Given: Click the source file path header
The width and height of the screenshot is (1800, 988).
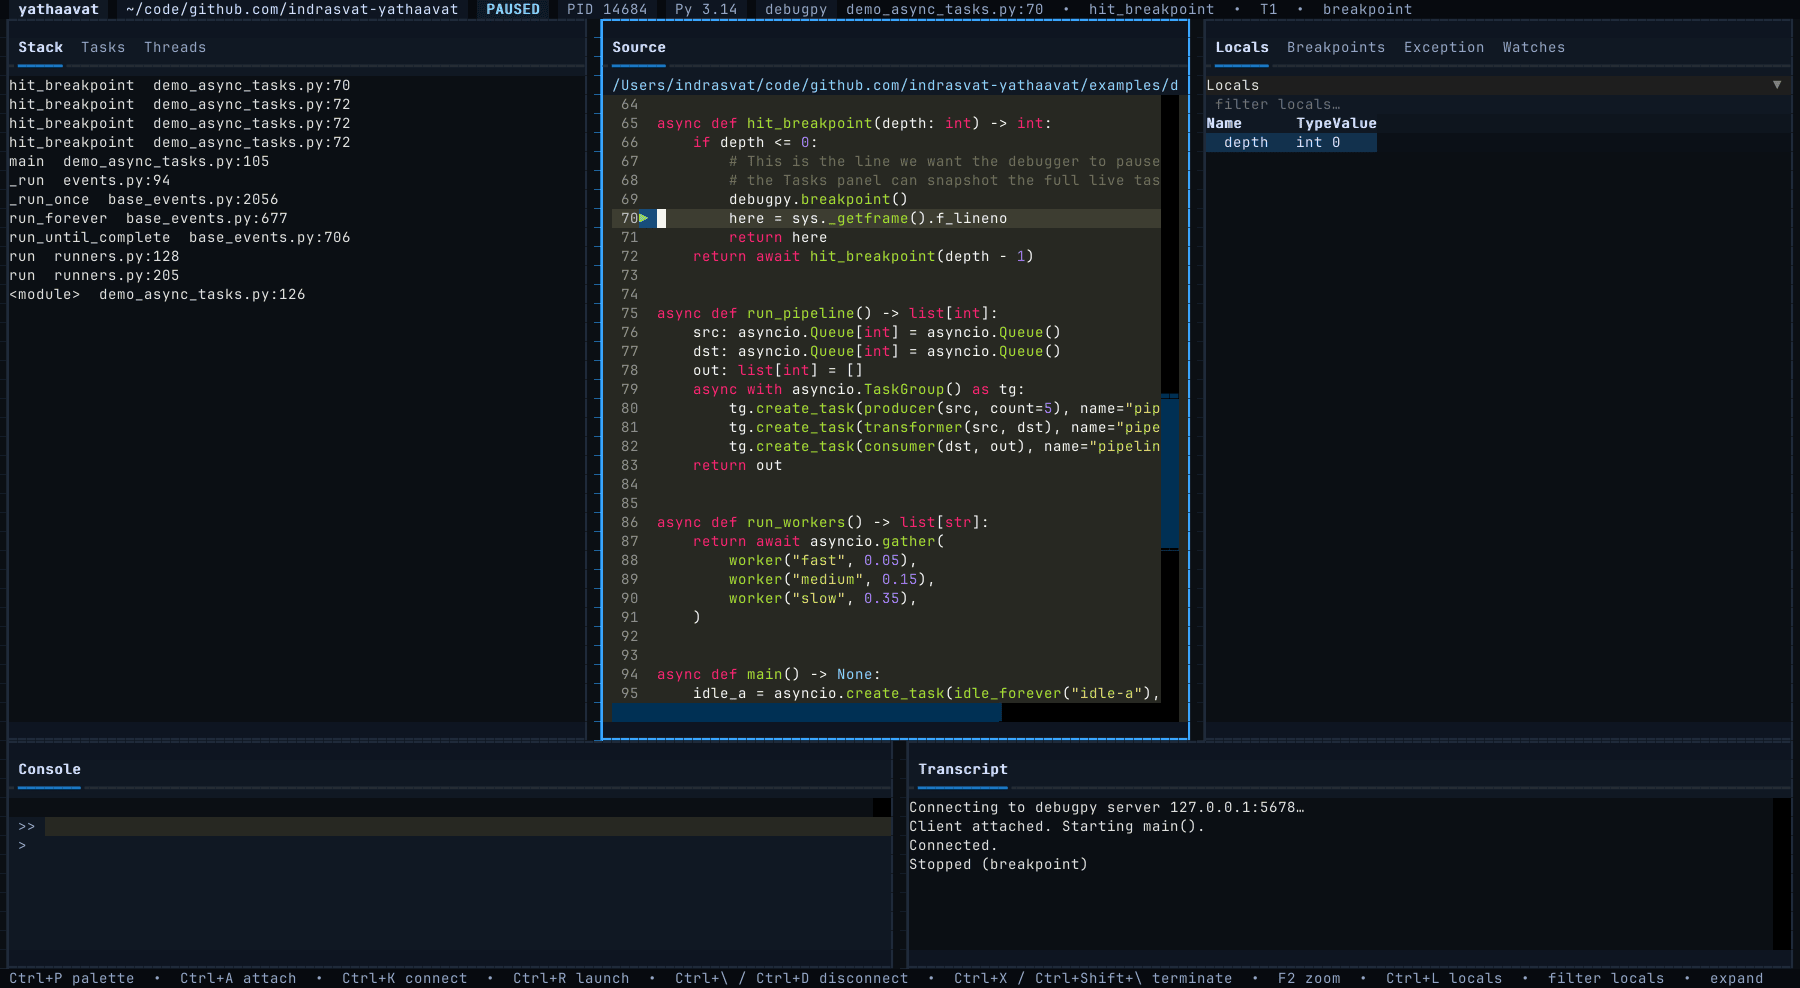Looking at the screenshot, I should 895,85.
